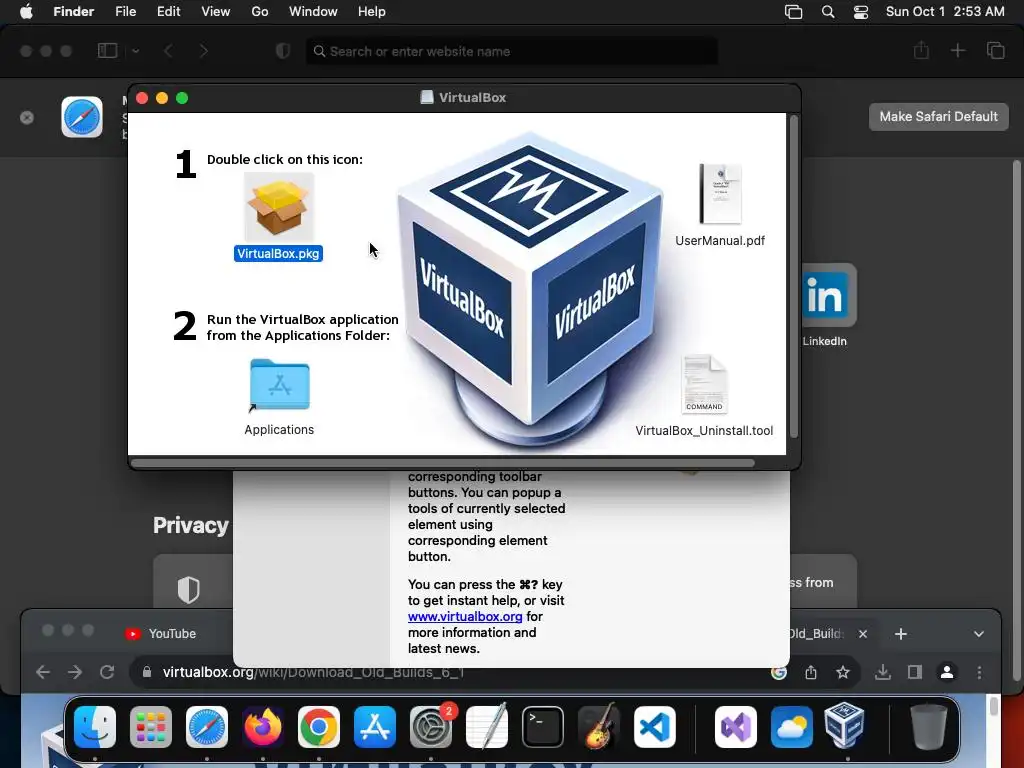Click the horizontal scrollbar of VirtualBox window
Screen dimensions: 1024x768
click(x=443, y=463)
